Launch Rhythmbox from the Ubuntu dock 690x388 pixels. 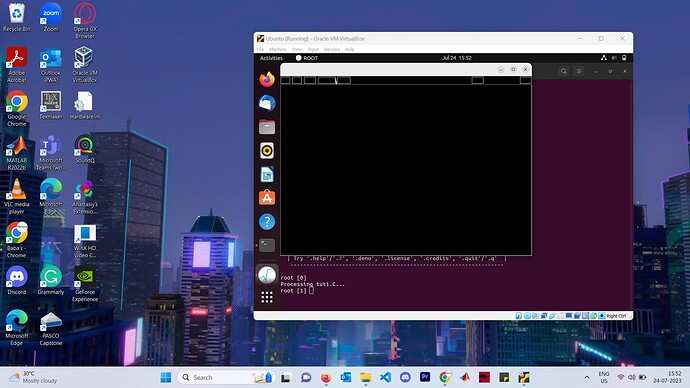(x=267, y=151)
